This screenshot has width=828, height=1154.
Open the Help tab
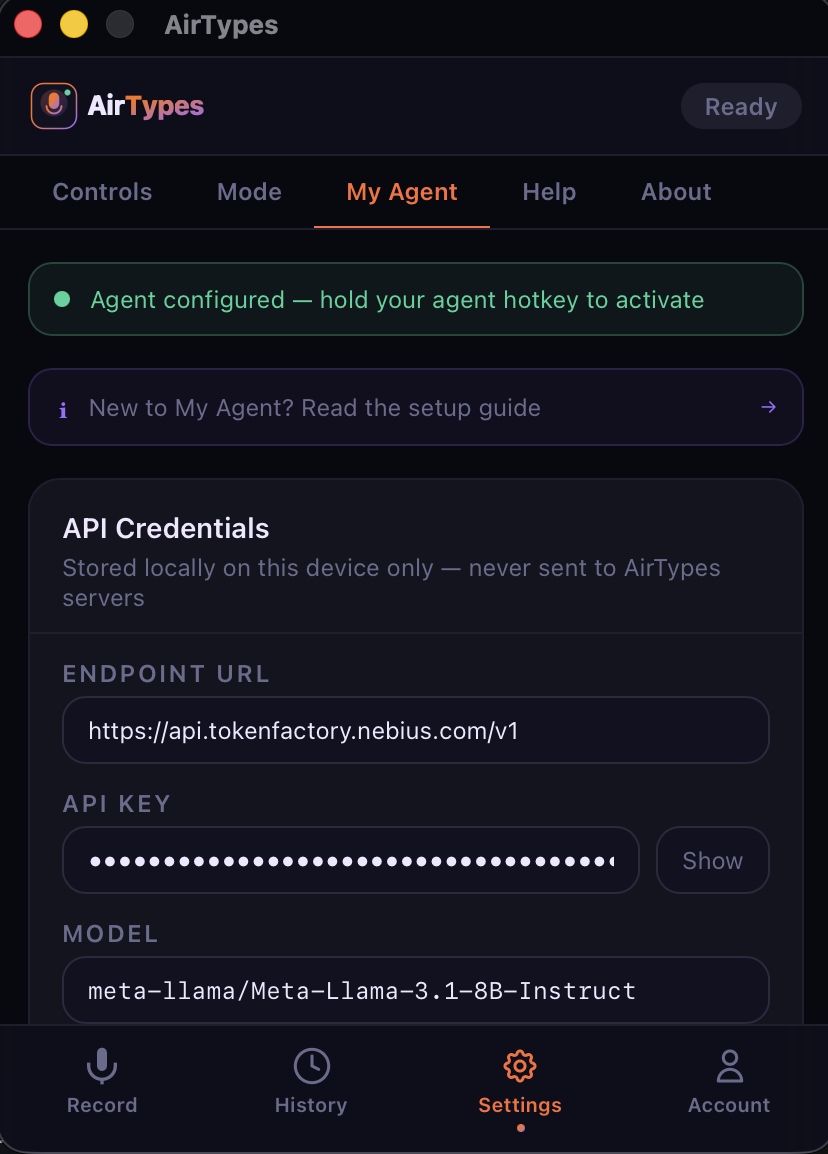[549, 192]
